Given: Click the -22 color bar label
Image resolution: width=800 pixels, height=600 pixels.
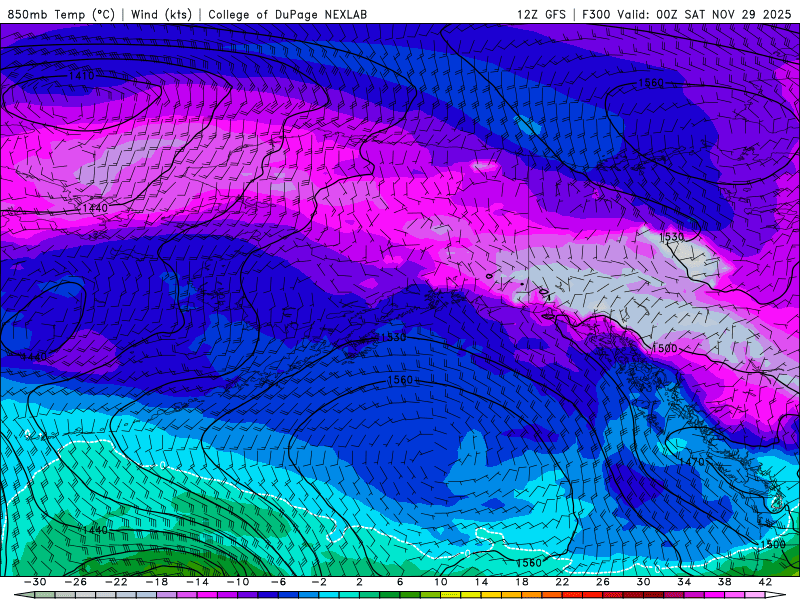Looking at the screenshot, I should pos(116,582).
